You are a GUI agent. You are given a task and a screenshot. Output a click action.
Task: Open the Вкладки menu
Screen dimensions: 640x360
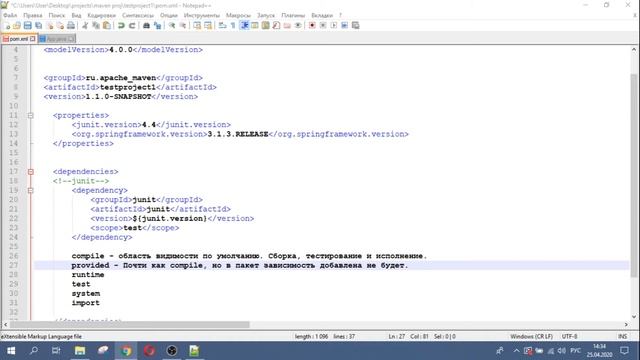click(322, 15)
